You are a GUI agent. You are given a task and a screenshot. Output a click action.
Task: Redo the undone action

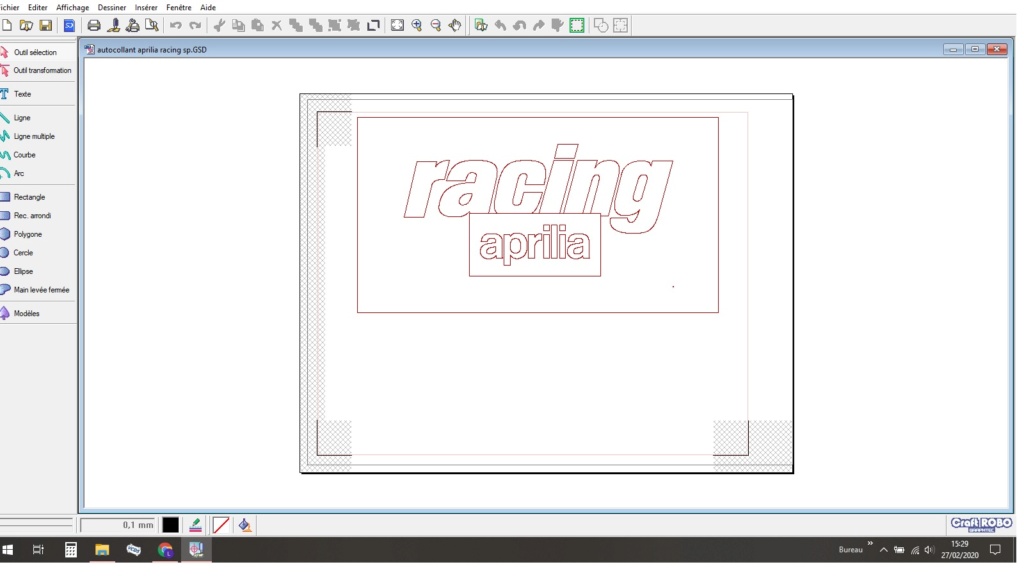coord(195,25)
